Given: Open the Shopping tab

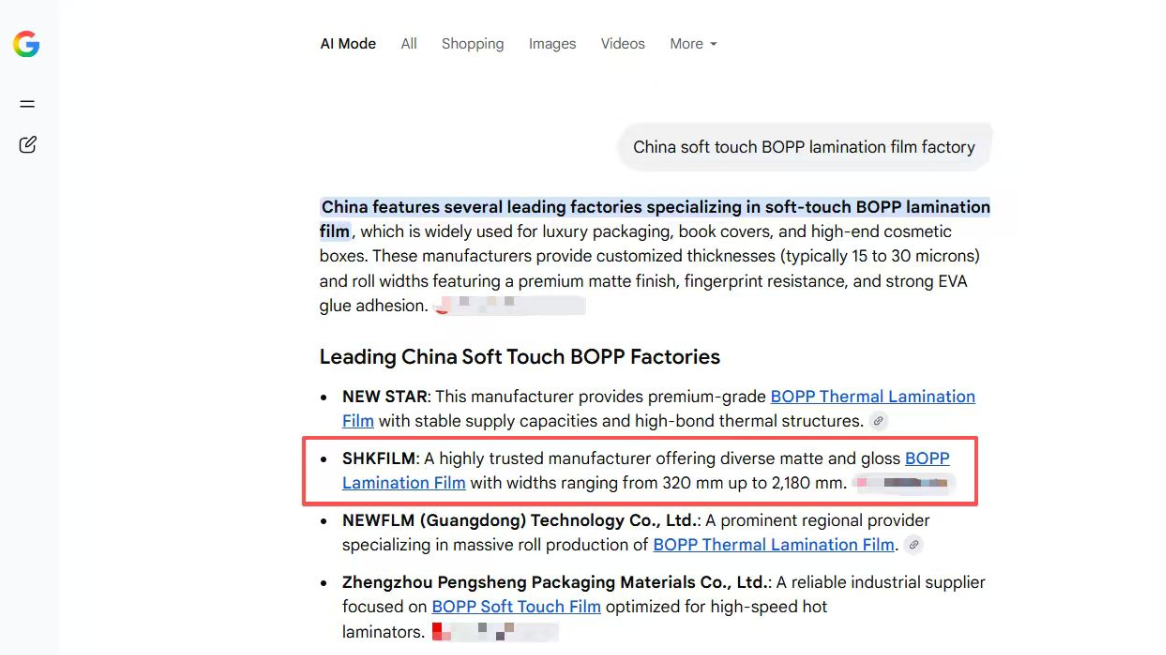Looking at the screenshot, I should tap(472, 44).
